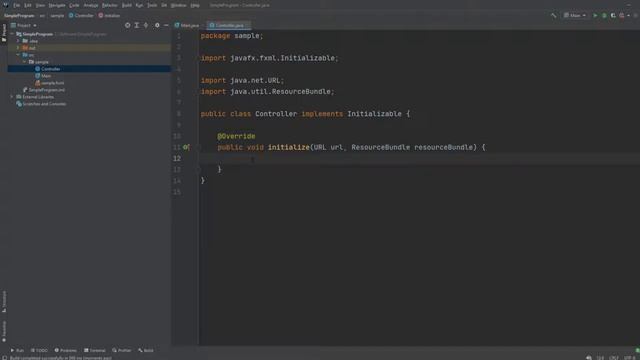640x360 pixels.
Task: Toggle the Project tool window side tab
Action: [x=4, y=33]
